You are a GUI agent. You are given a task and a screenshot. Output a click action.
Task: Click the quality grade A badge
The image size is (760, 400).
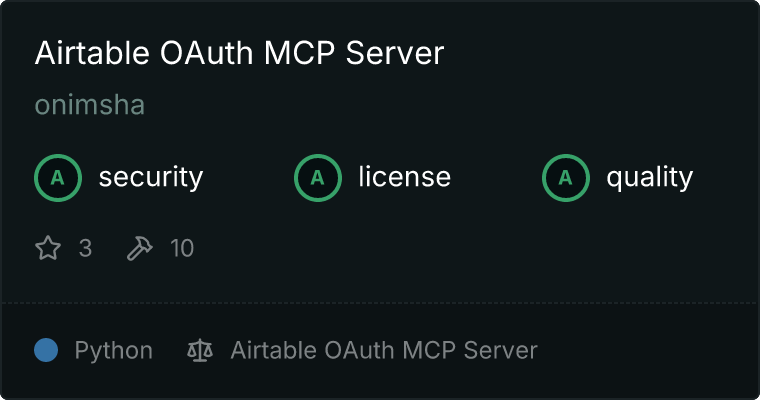(566, 177)
